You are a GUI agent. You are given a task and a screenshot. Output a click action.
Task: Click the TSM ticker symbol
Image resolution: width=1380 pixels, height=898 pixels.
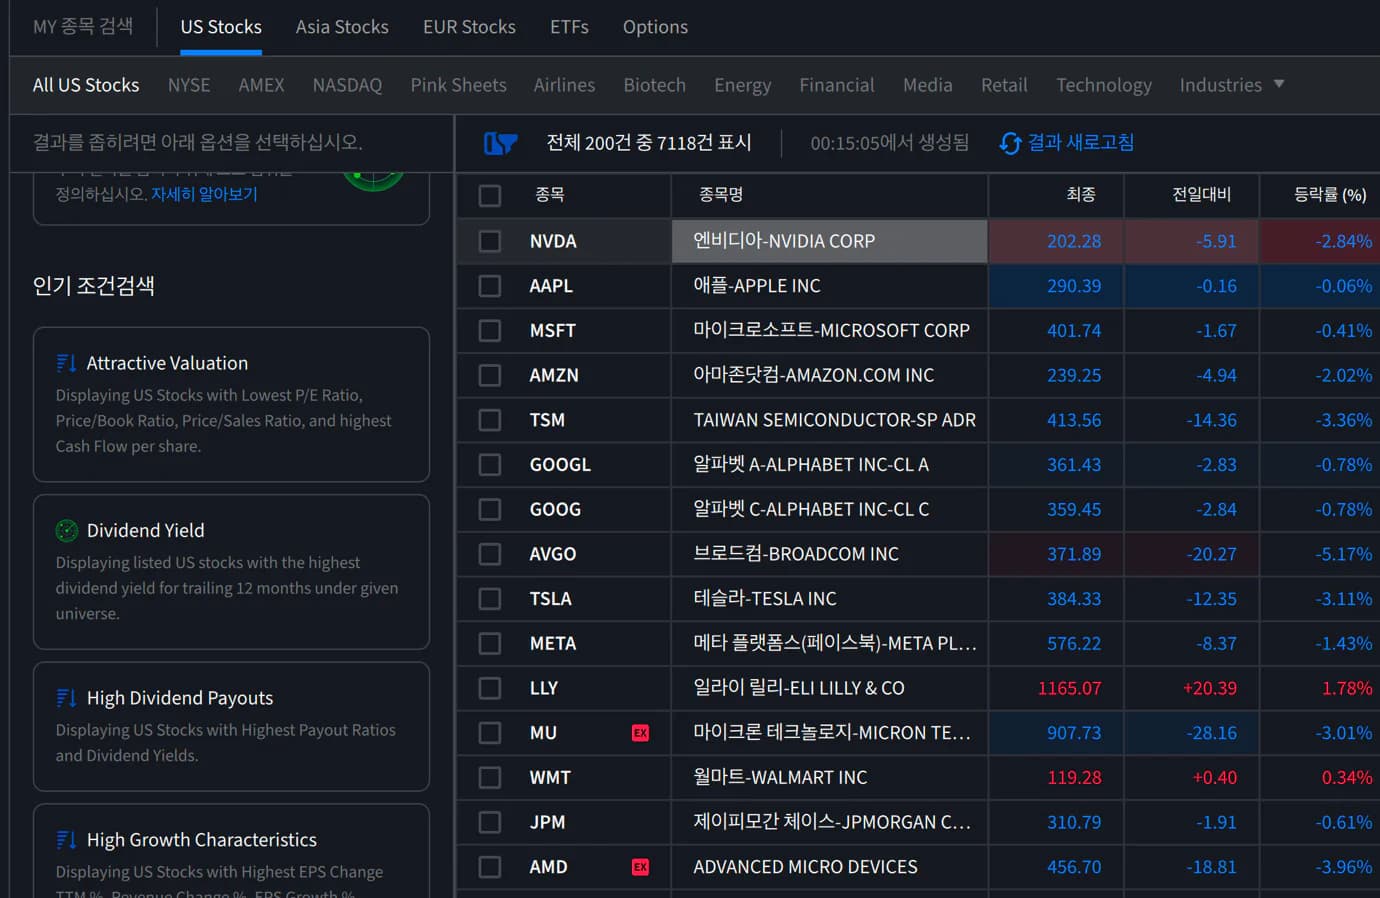click(x=547, y=420)
